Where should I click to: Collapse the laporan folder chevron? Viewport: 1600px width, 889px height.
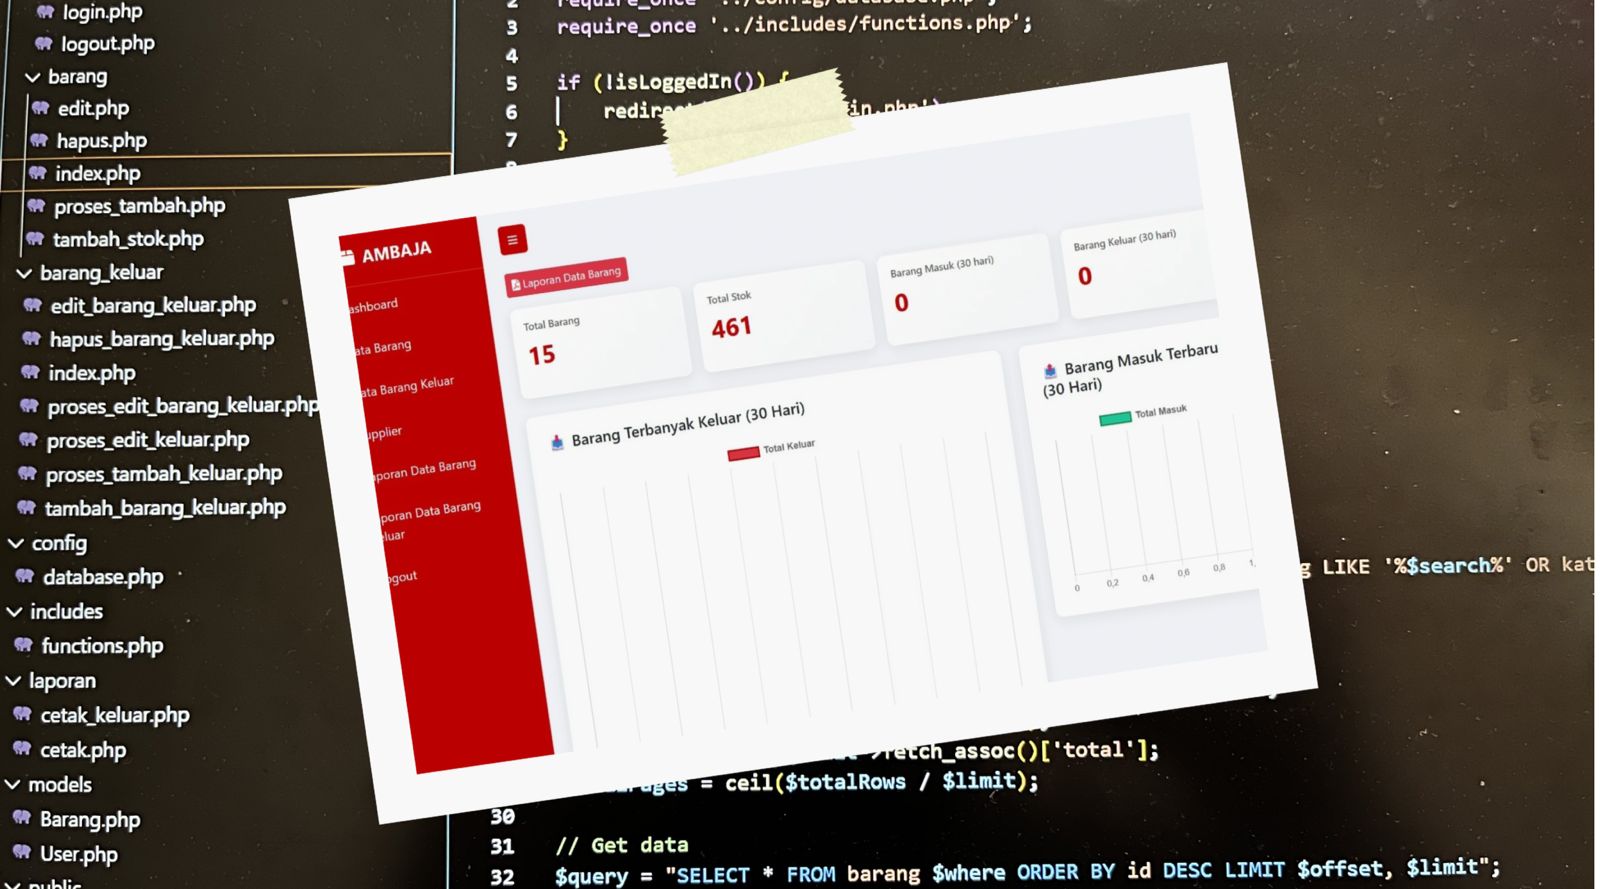(x=14, y=681)
